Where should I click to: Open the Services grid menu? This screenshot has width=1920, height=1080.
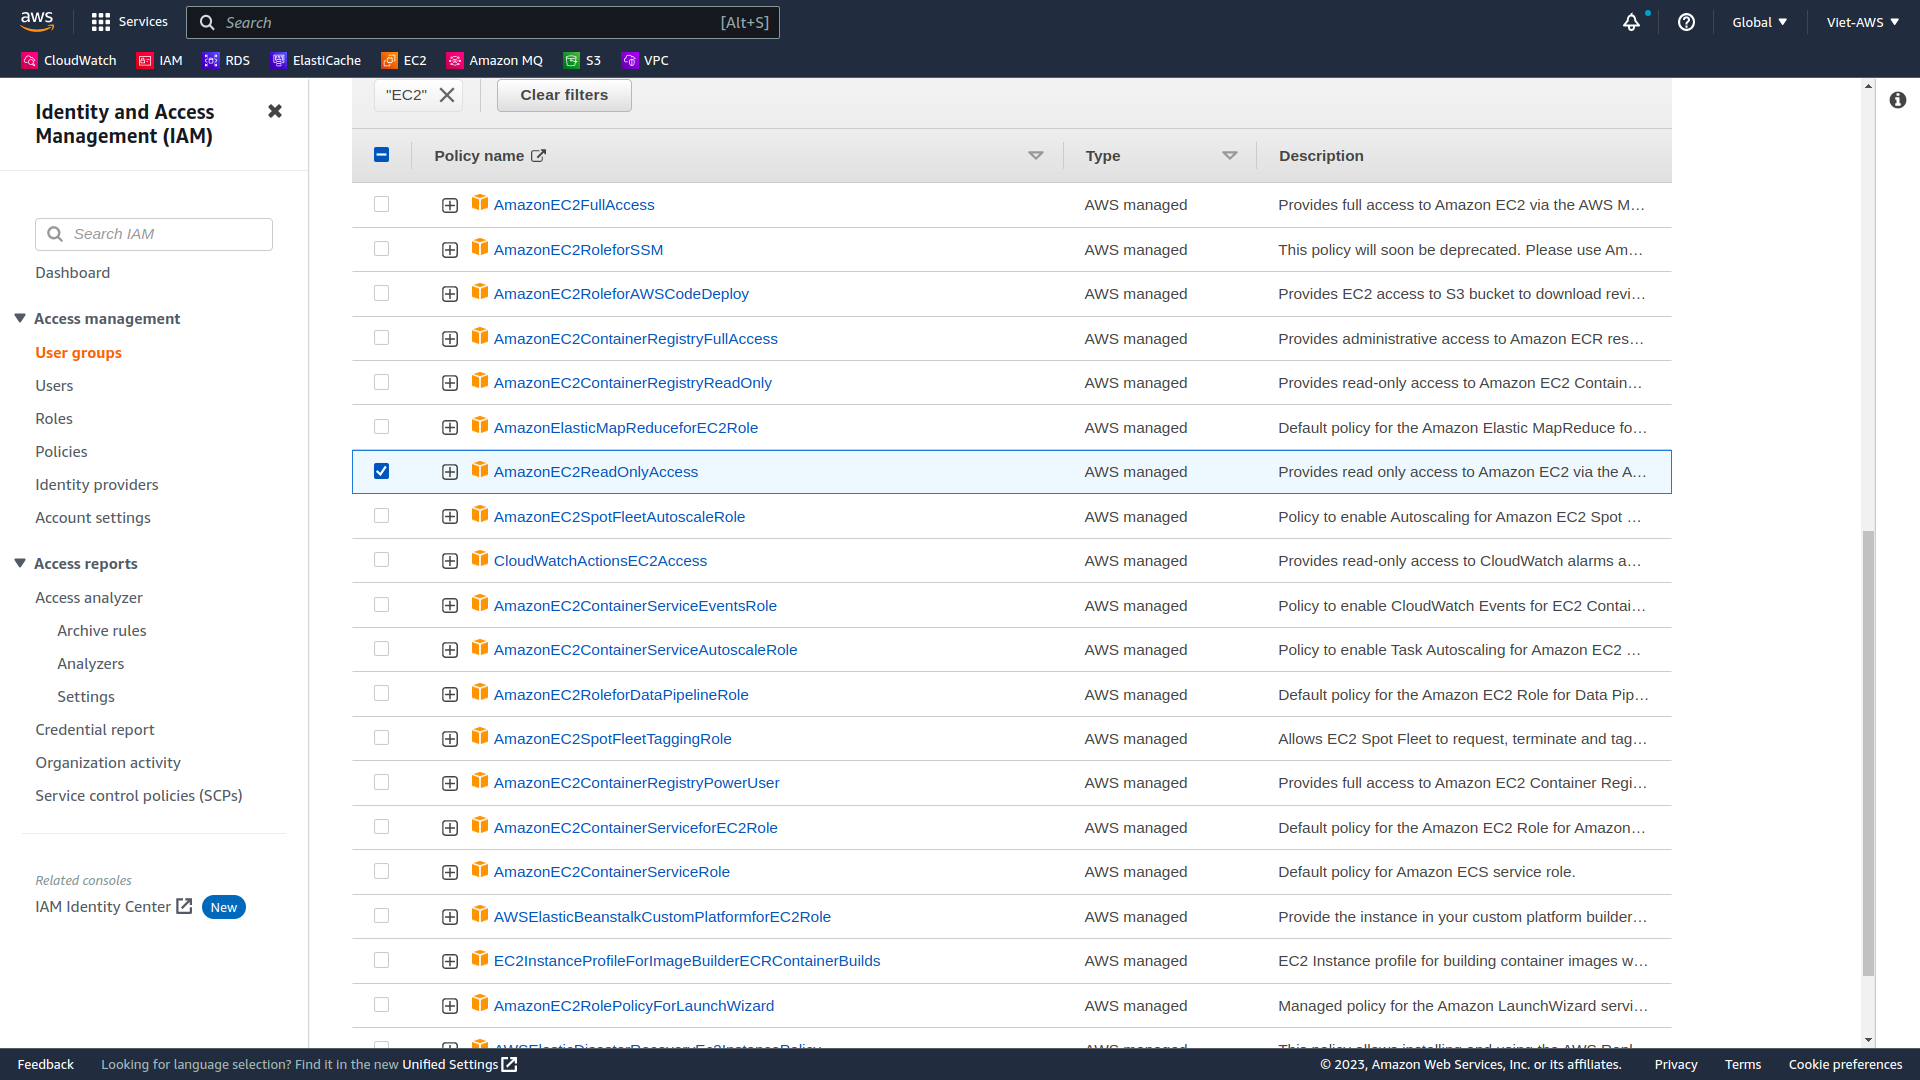point(129,22)
